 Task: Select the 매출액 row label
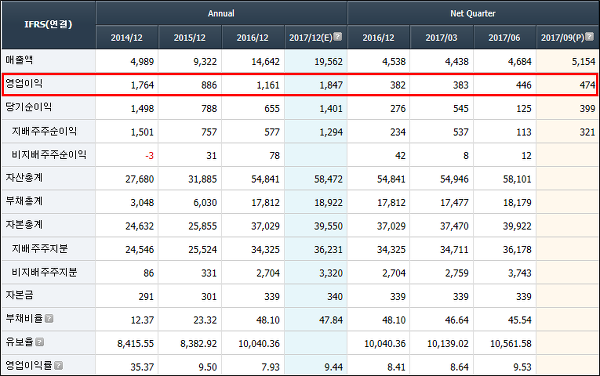coord(19,60)
